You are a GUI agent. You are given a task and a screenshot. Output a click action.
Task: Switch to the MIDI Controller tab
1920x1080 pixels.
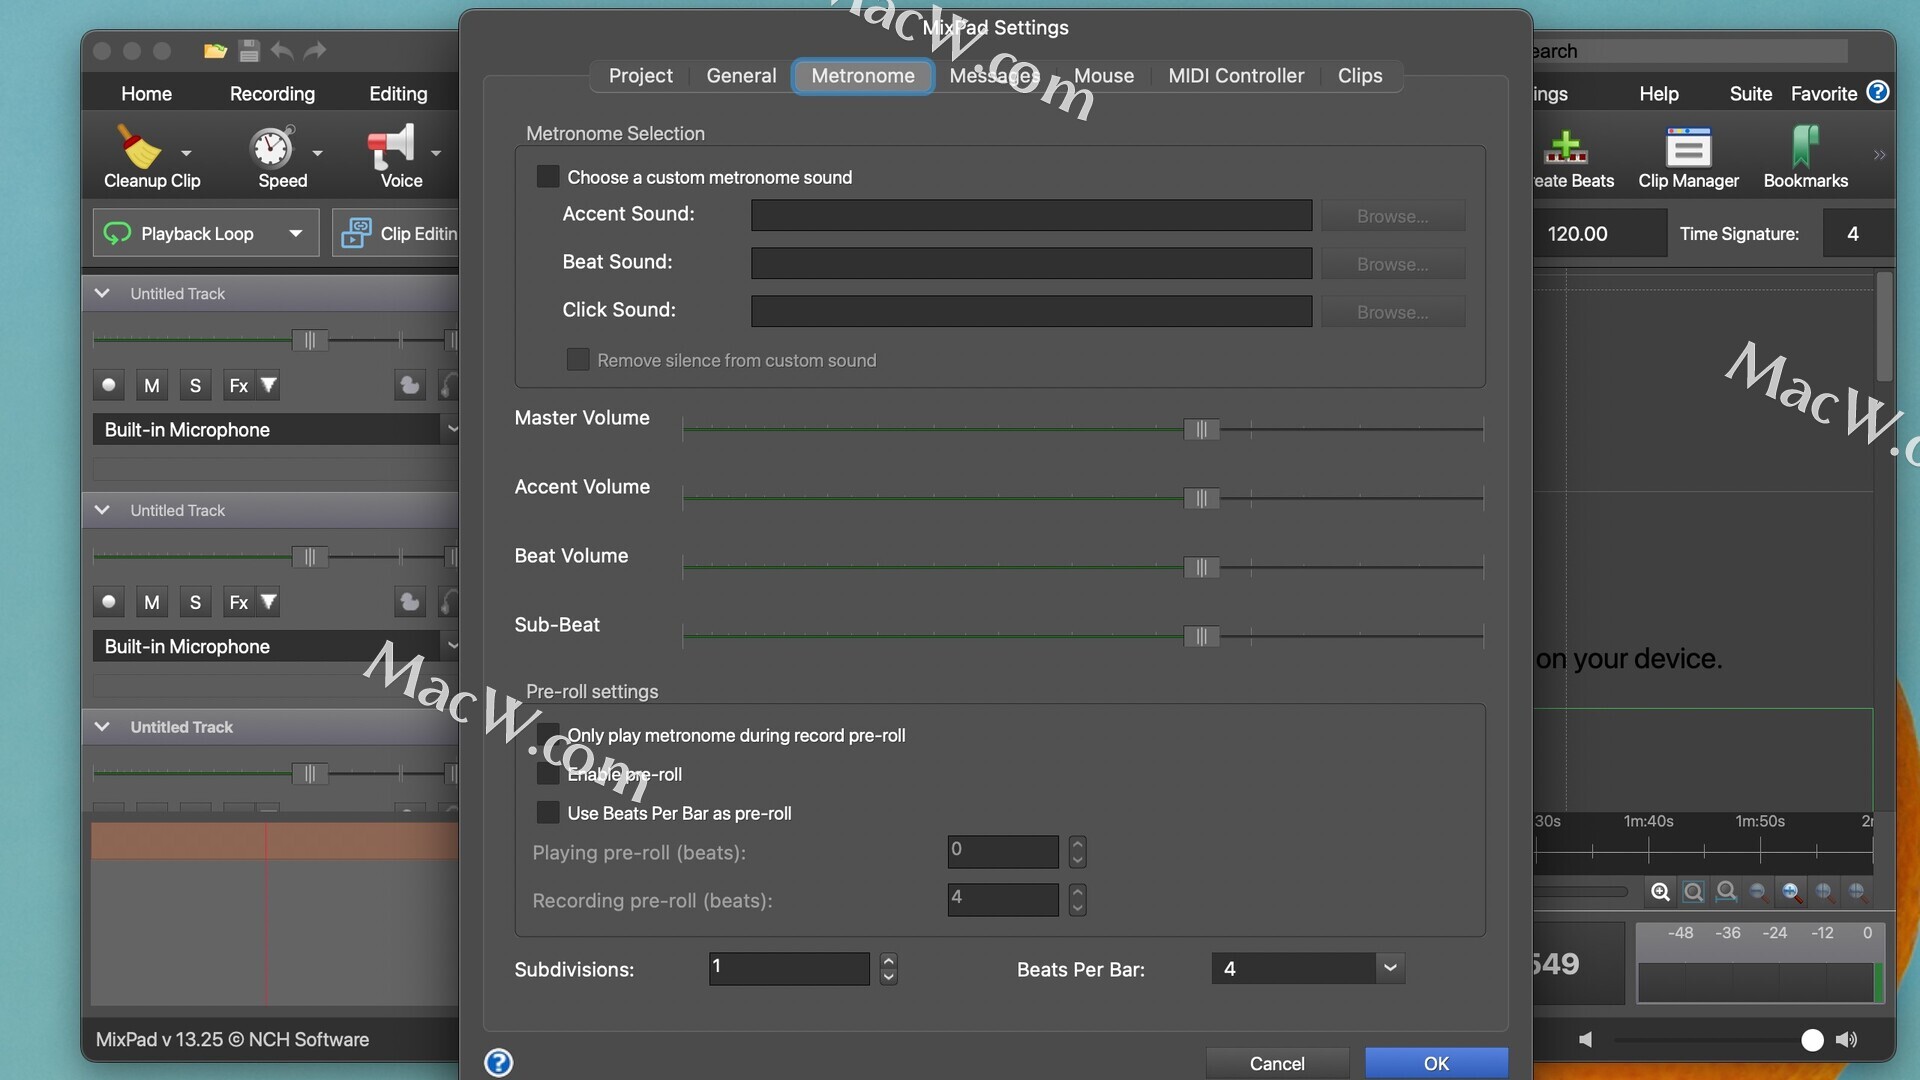coord(1236,76)
